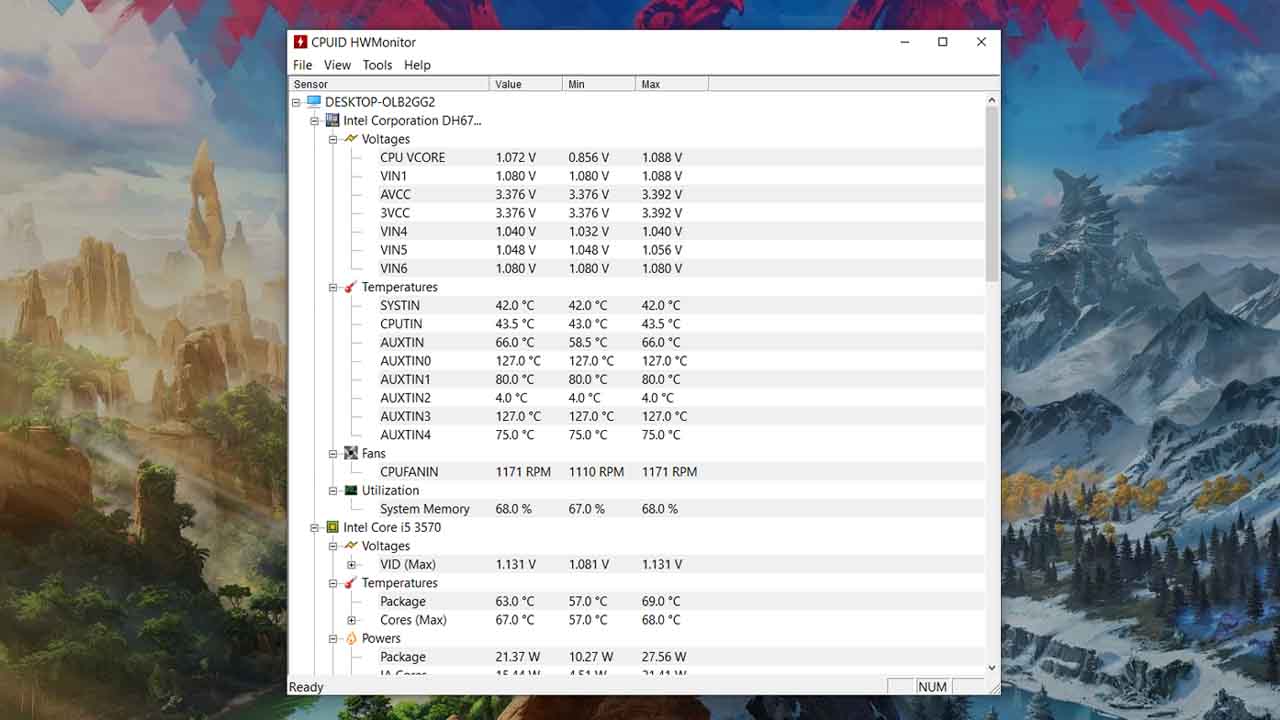Click the Max column header

(648, 84)
